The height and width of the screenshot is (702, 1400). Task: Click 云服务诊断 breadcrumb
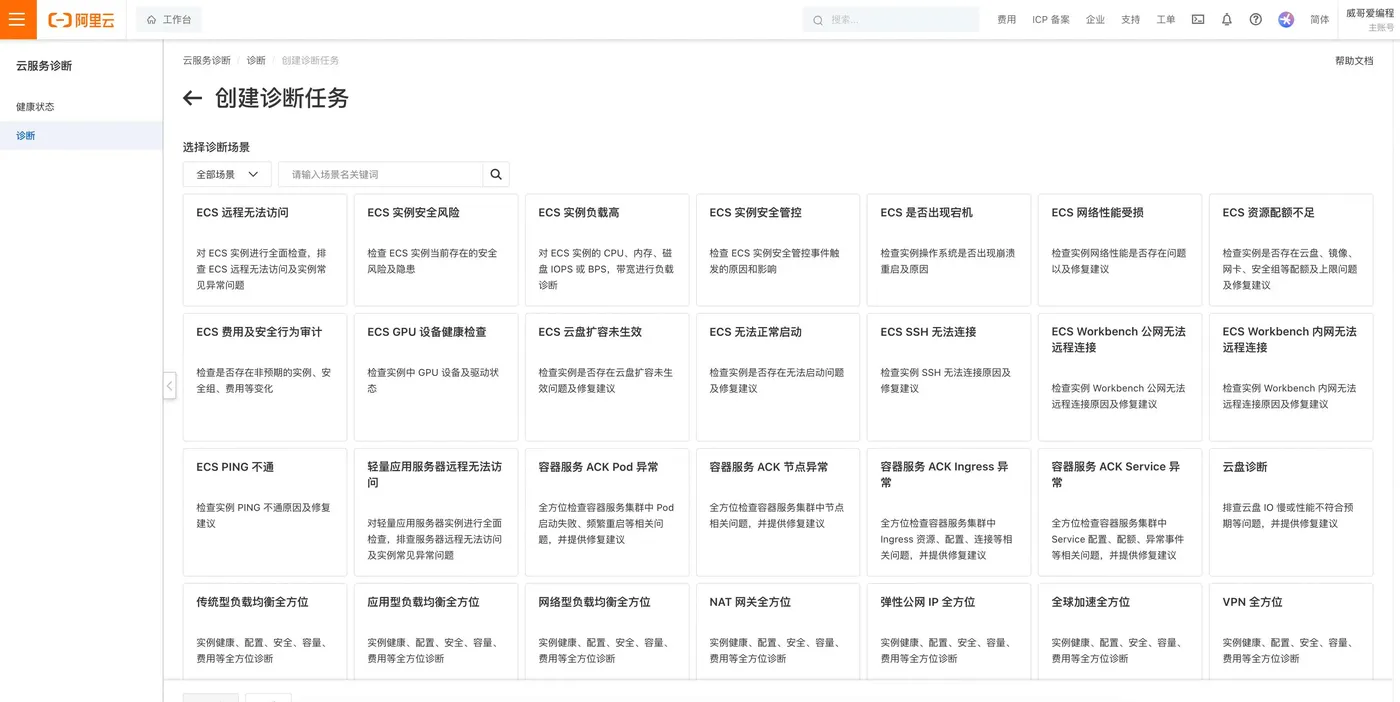coord(206,61)
